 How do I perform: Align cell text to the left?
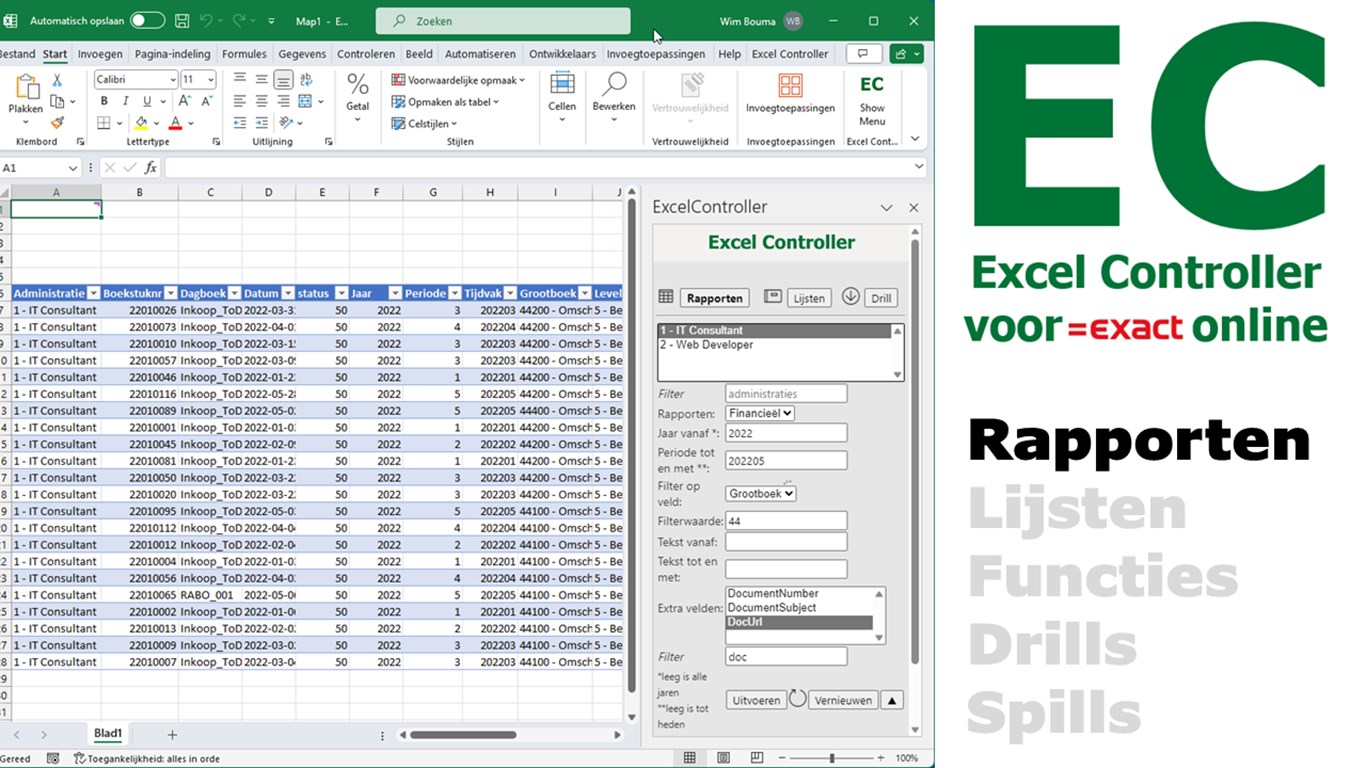tap(240, 101)
